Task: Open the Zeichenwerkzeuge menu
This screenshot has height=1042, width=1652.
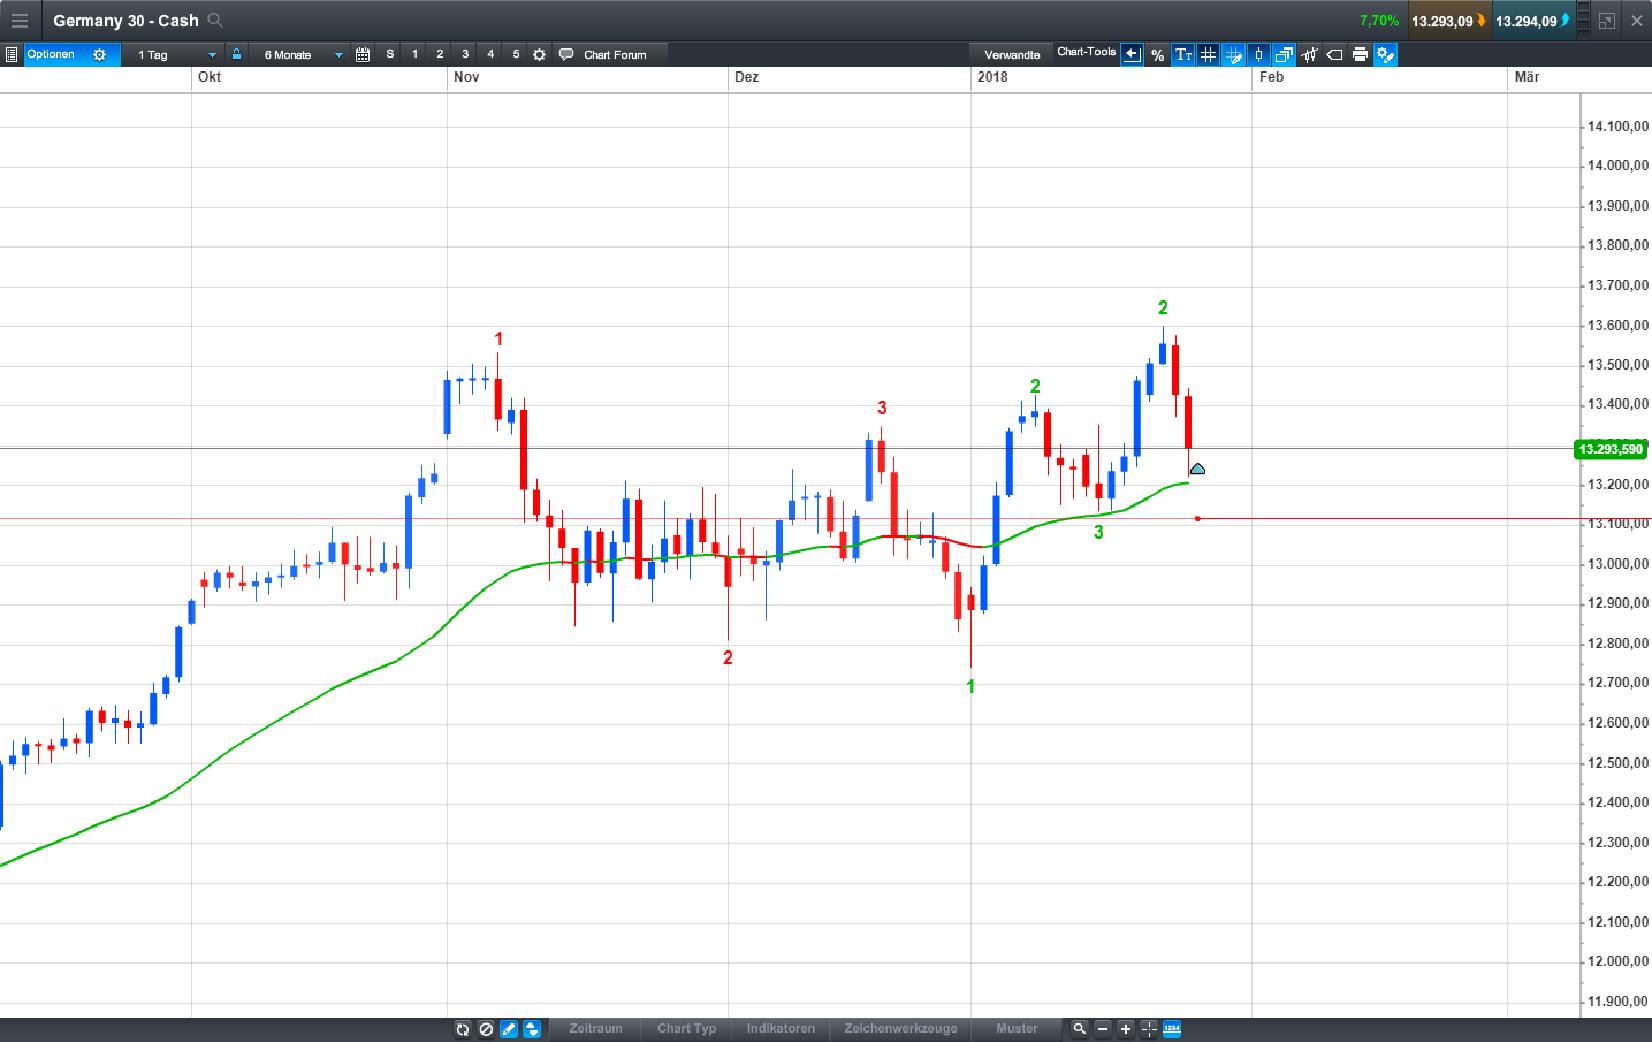Action: [900, 1029]
